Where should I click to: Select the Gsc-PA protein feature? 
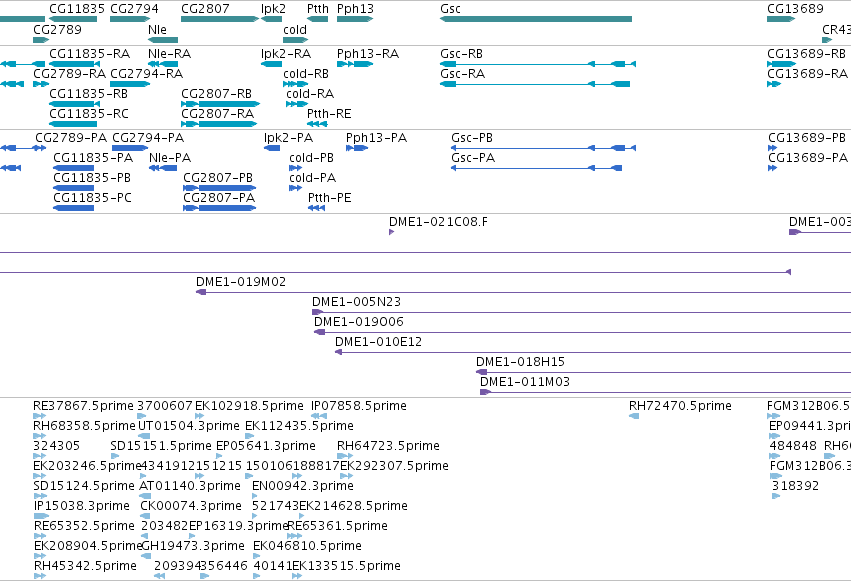click(x=536, y=168)
